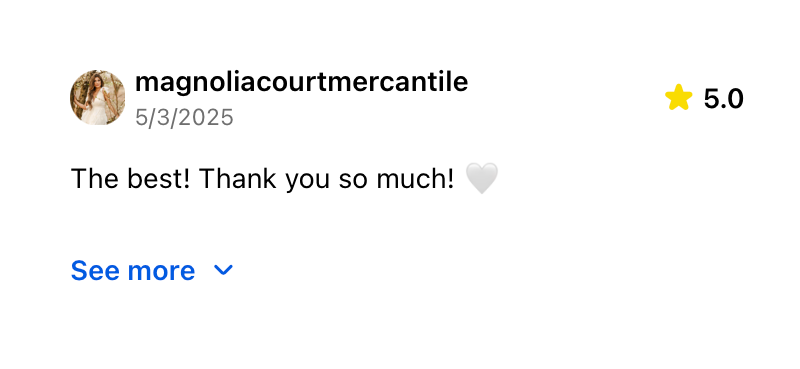Viewport: 800px width, 369px height.
Task: Click the downward arrow beside See more
Action: click(223, 270)
